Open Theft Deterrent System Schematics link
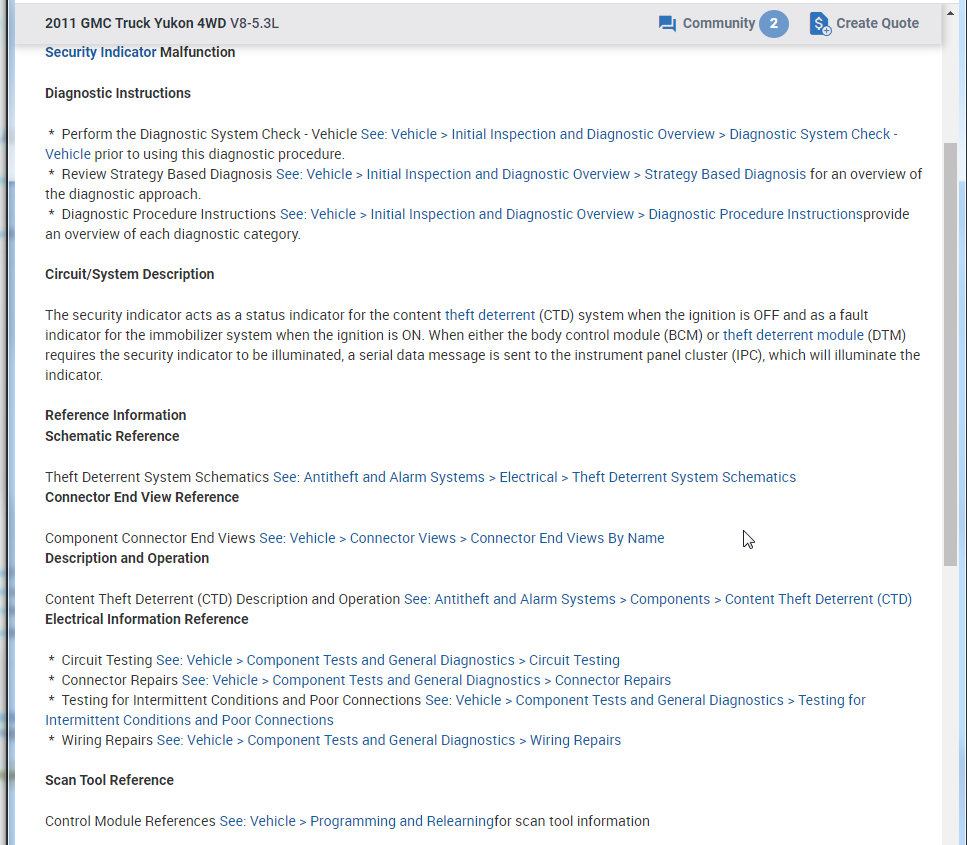The height and width of the screenshot is (845, 967). [x=683, y=477]
